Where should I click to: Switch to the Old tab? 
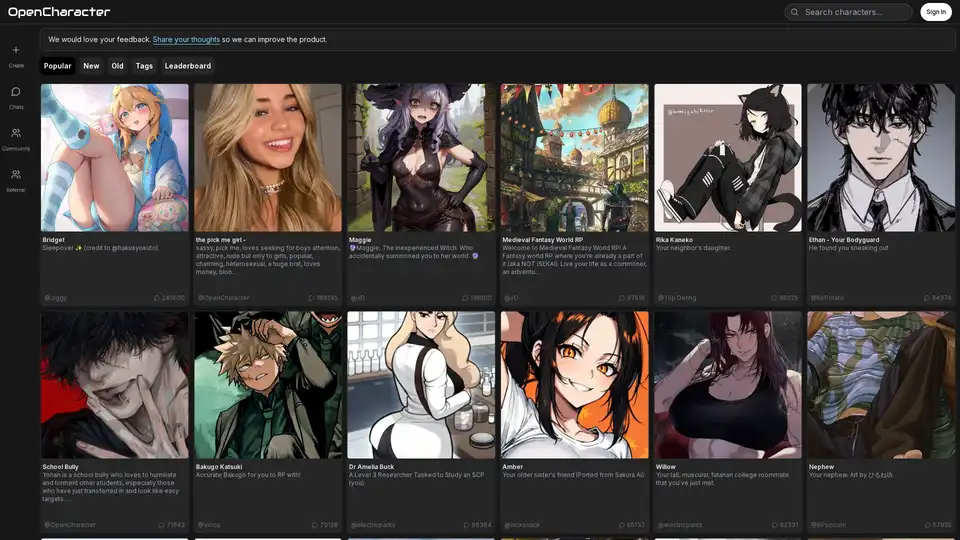coord(118,66)
